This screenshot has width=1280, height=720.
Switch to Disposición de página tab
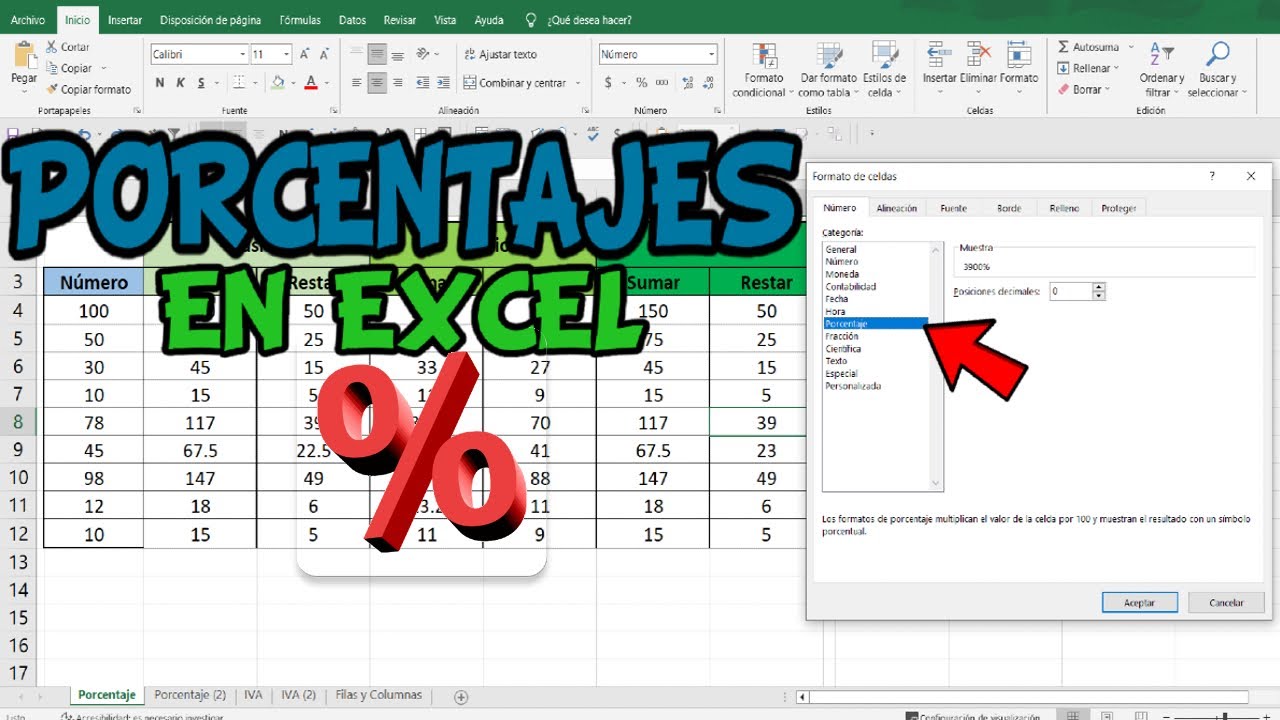pyautogui.click(x=210, y=20)
